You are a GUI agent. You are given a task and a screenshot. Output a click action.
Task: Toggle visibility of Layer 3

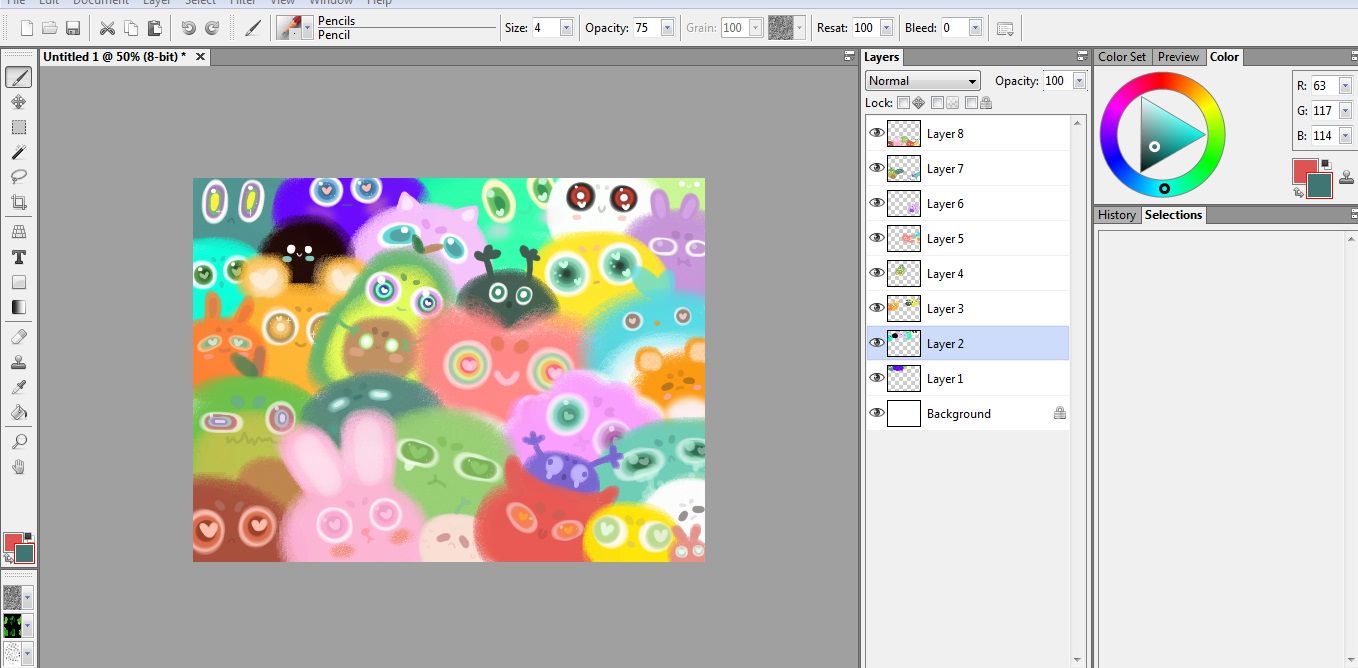pyautogui.click(x=877, y=308)
